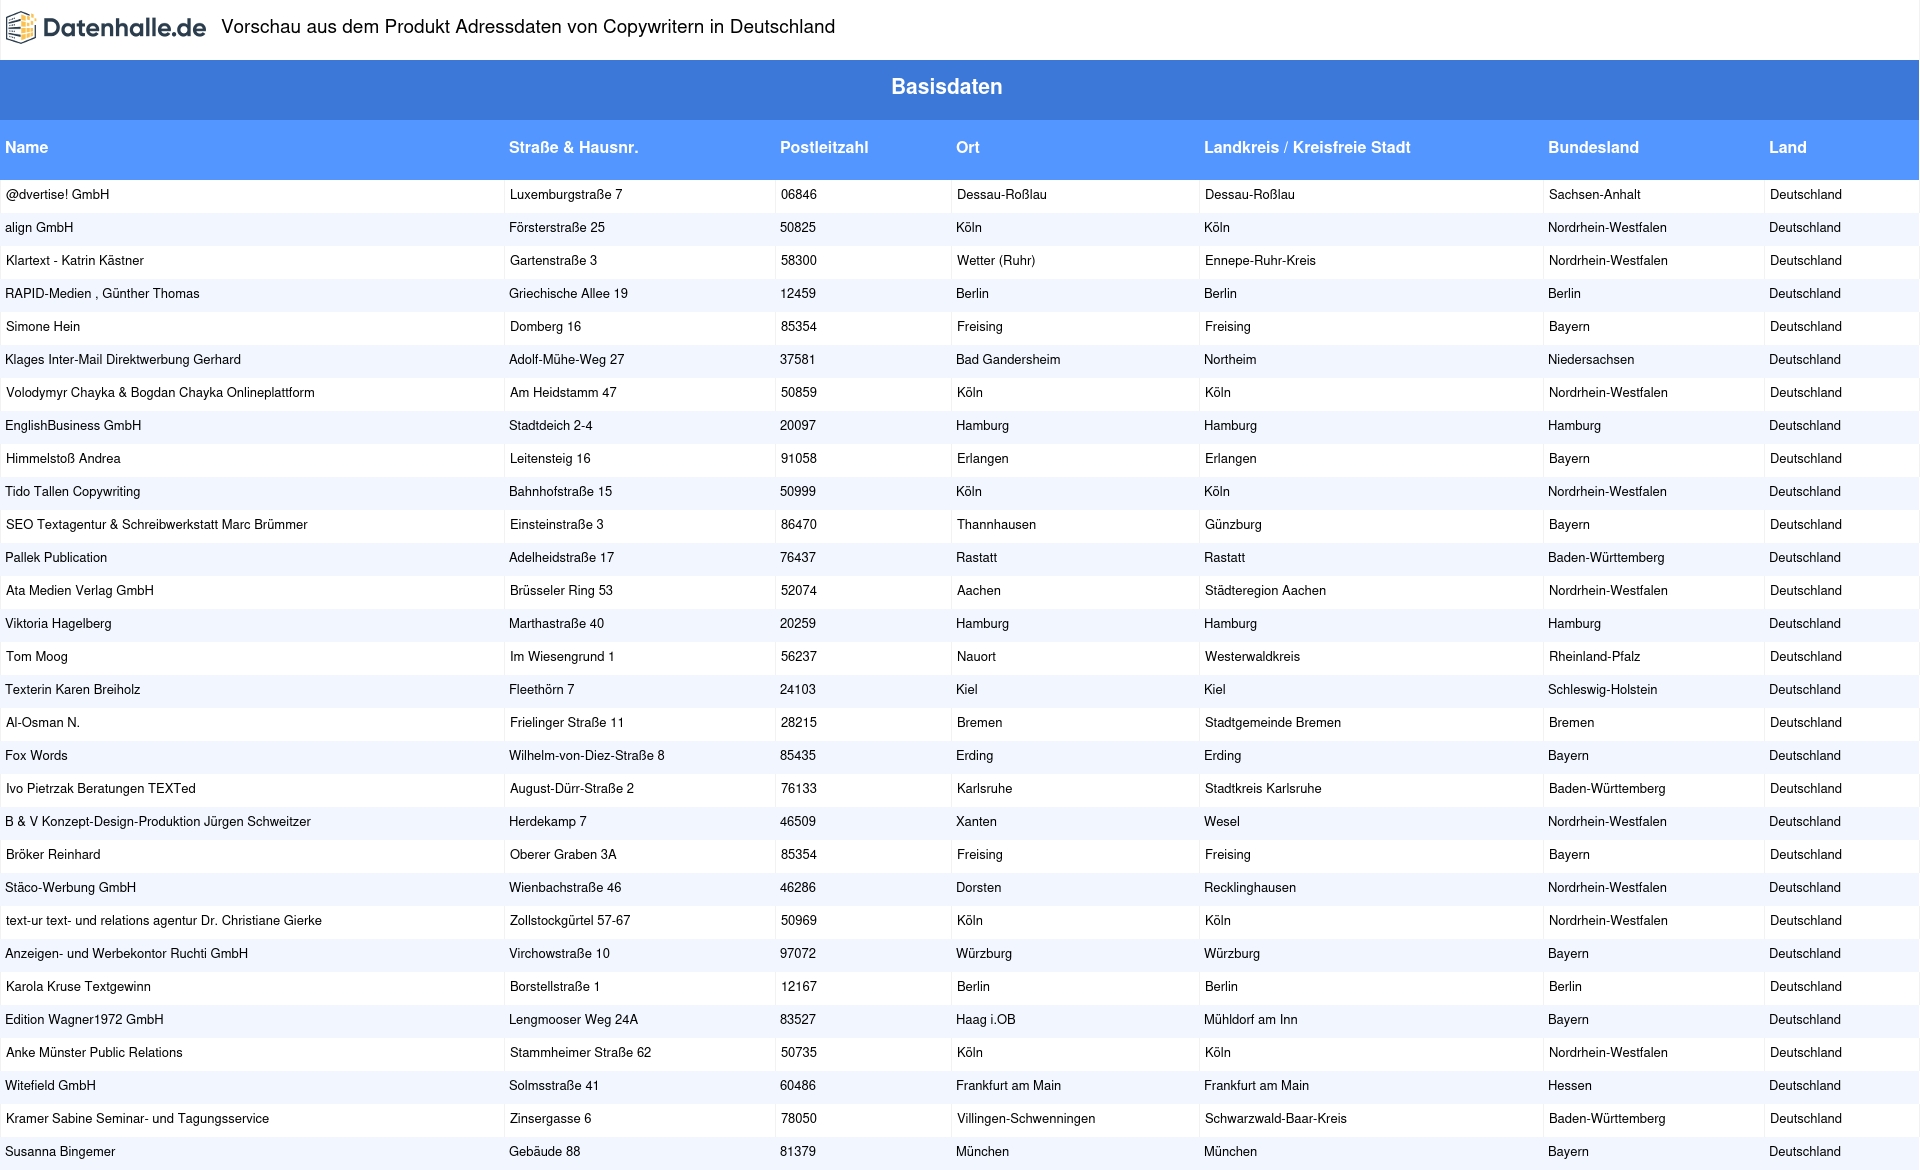Select the align GmbH name cell
The height and width of the screenshot is (1170, 1920).
[x=39, y=228]
